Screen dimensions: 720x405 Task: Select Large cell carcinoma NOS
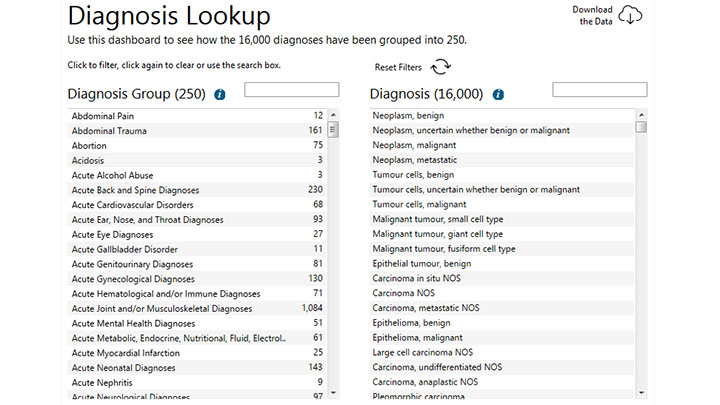pyautogui.click(x=502, y=352)
